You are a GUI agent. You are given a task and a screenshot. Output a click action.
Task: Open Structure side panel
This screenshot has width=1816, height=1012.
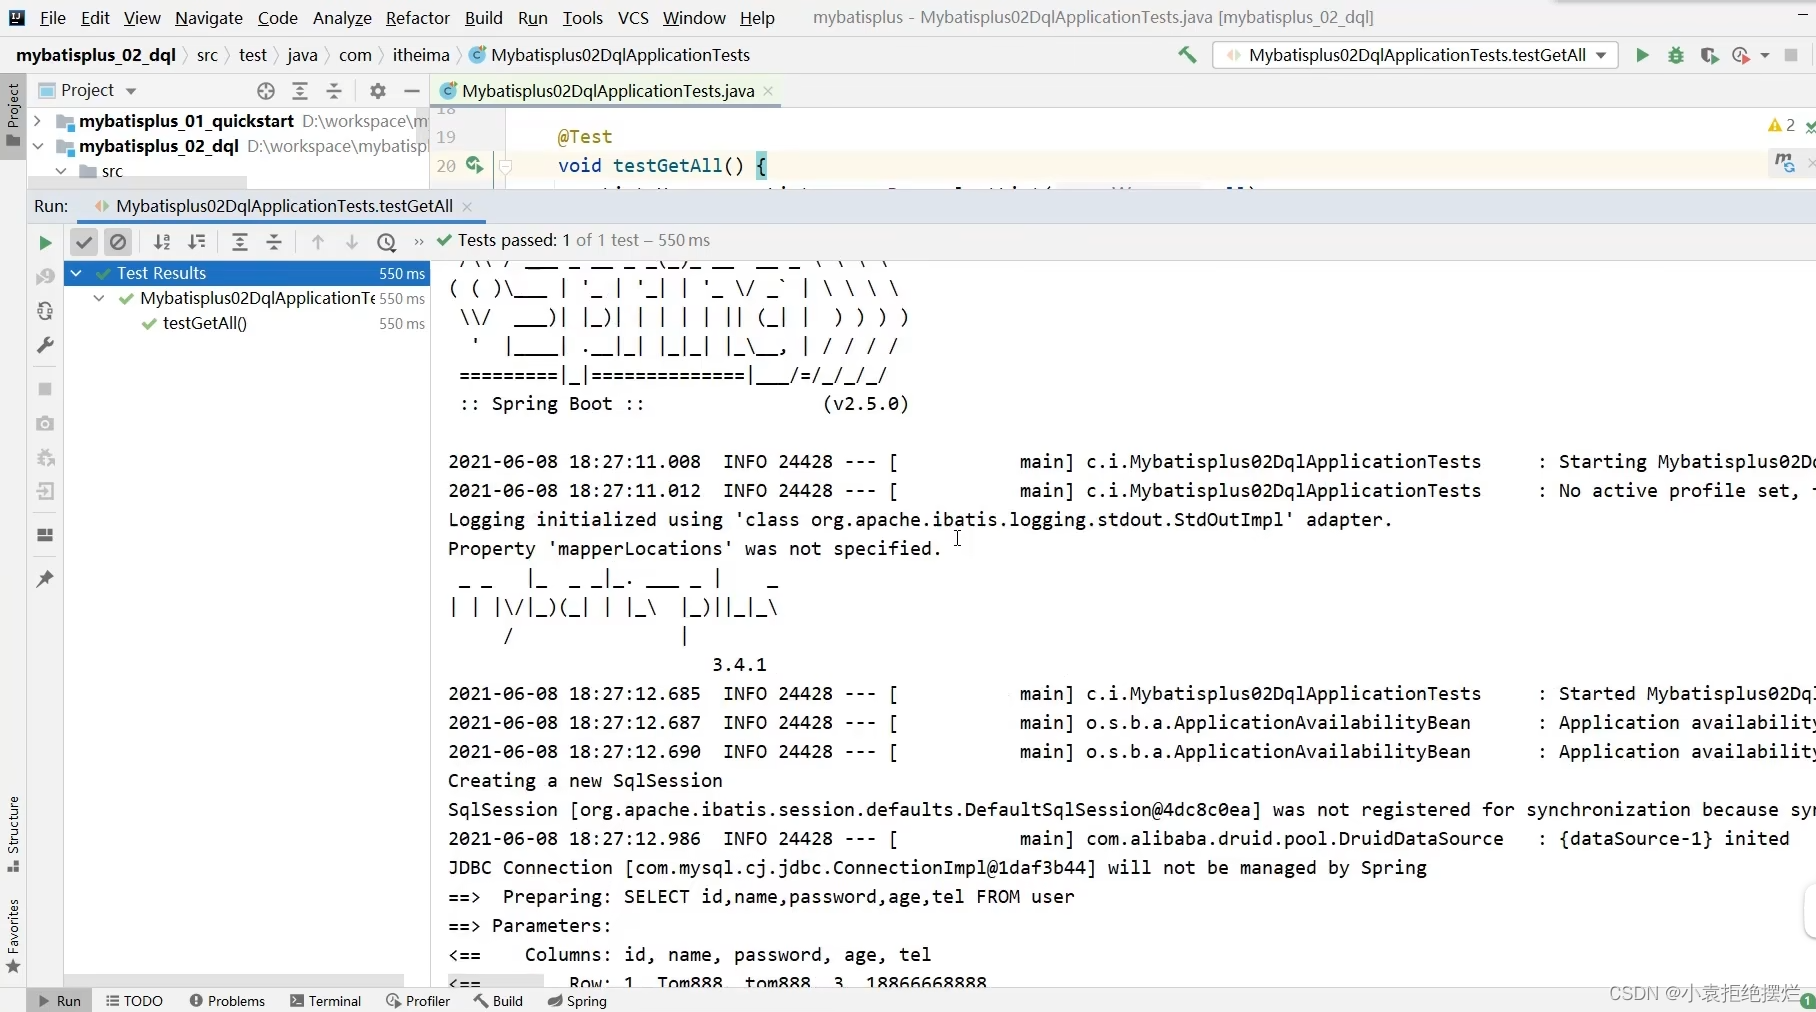point(13,833)
